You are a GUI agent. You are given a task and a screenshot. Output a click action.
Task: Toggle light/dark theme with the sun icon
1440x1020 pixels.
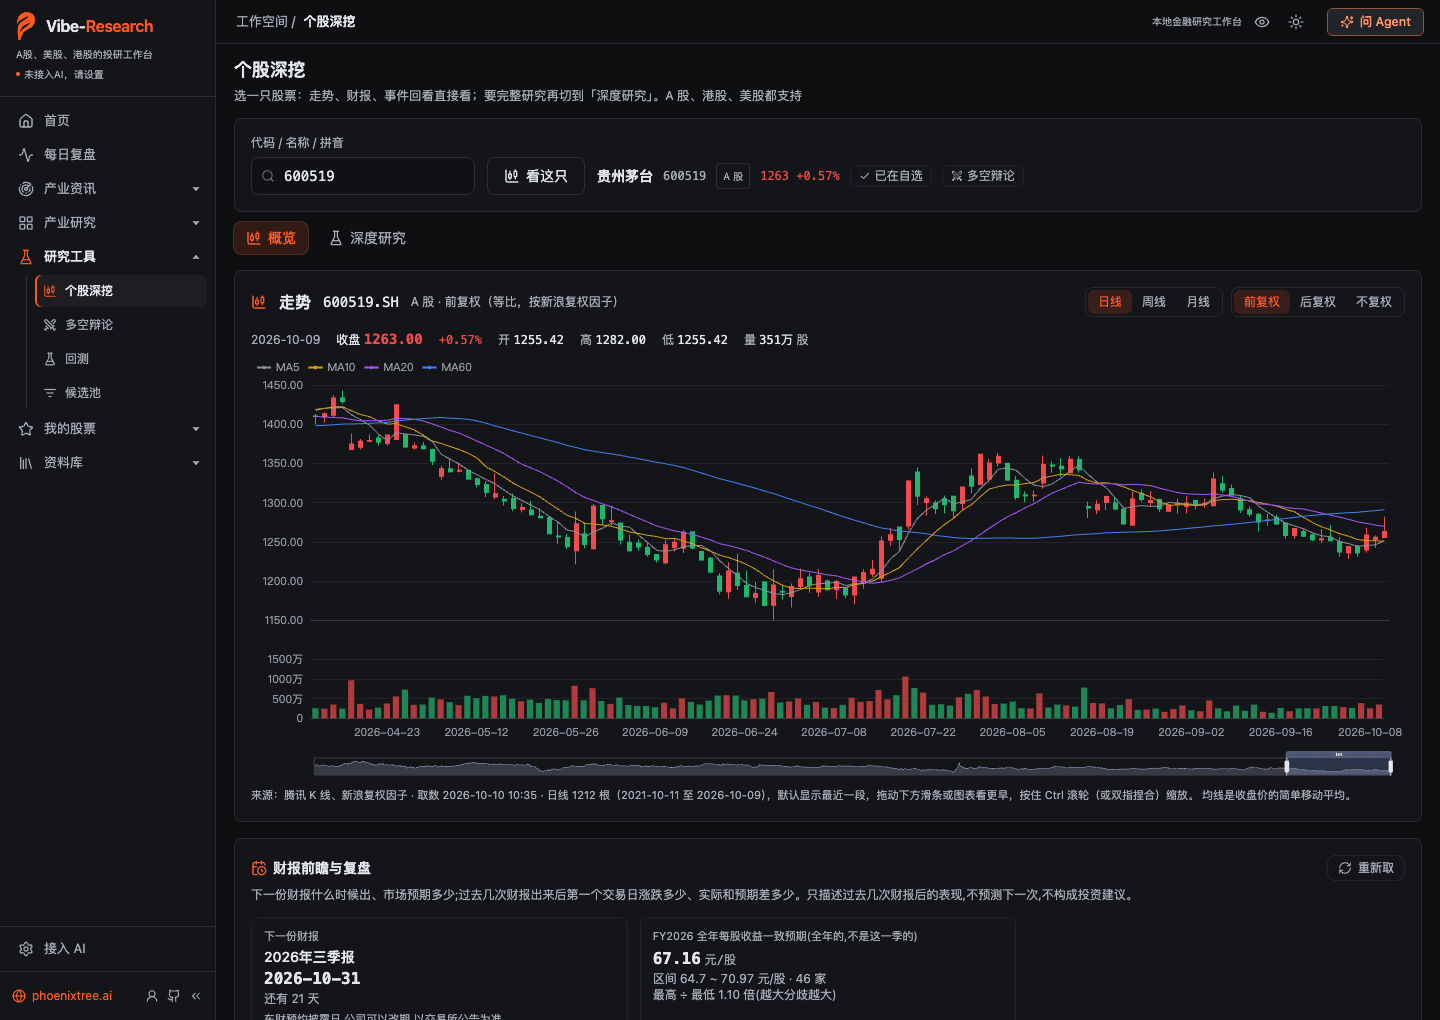[1296, 22]
